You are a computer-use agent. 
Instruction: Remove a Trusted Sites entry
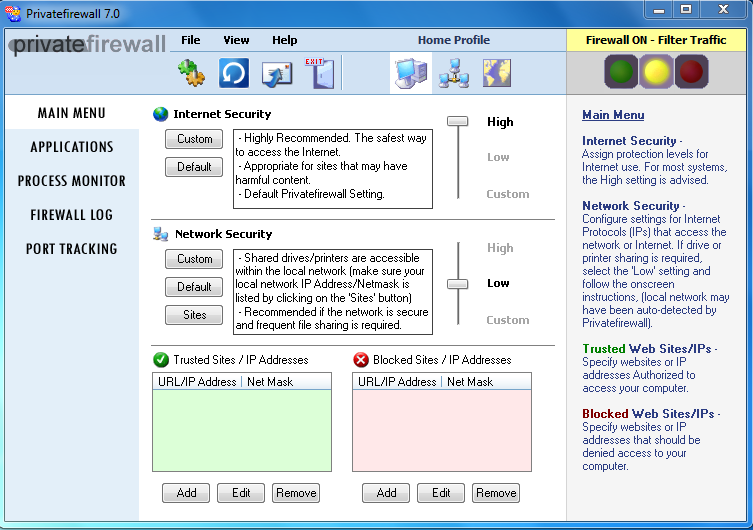[296, 493]
